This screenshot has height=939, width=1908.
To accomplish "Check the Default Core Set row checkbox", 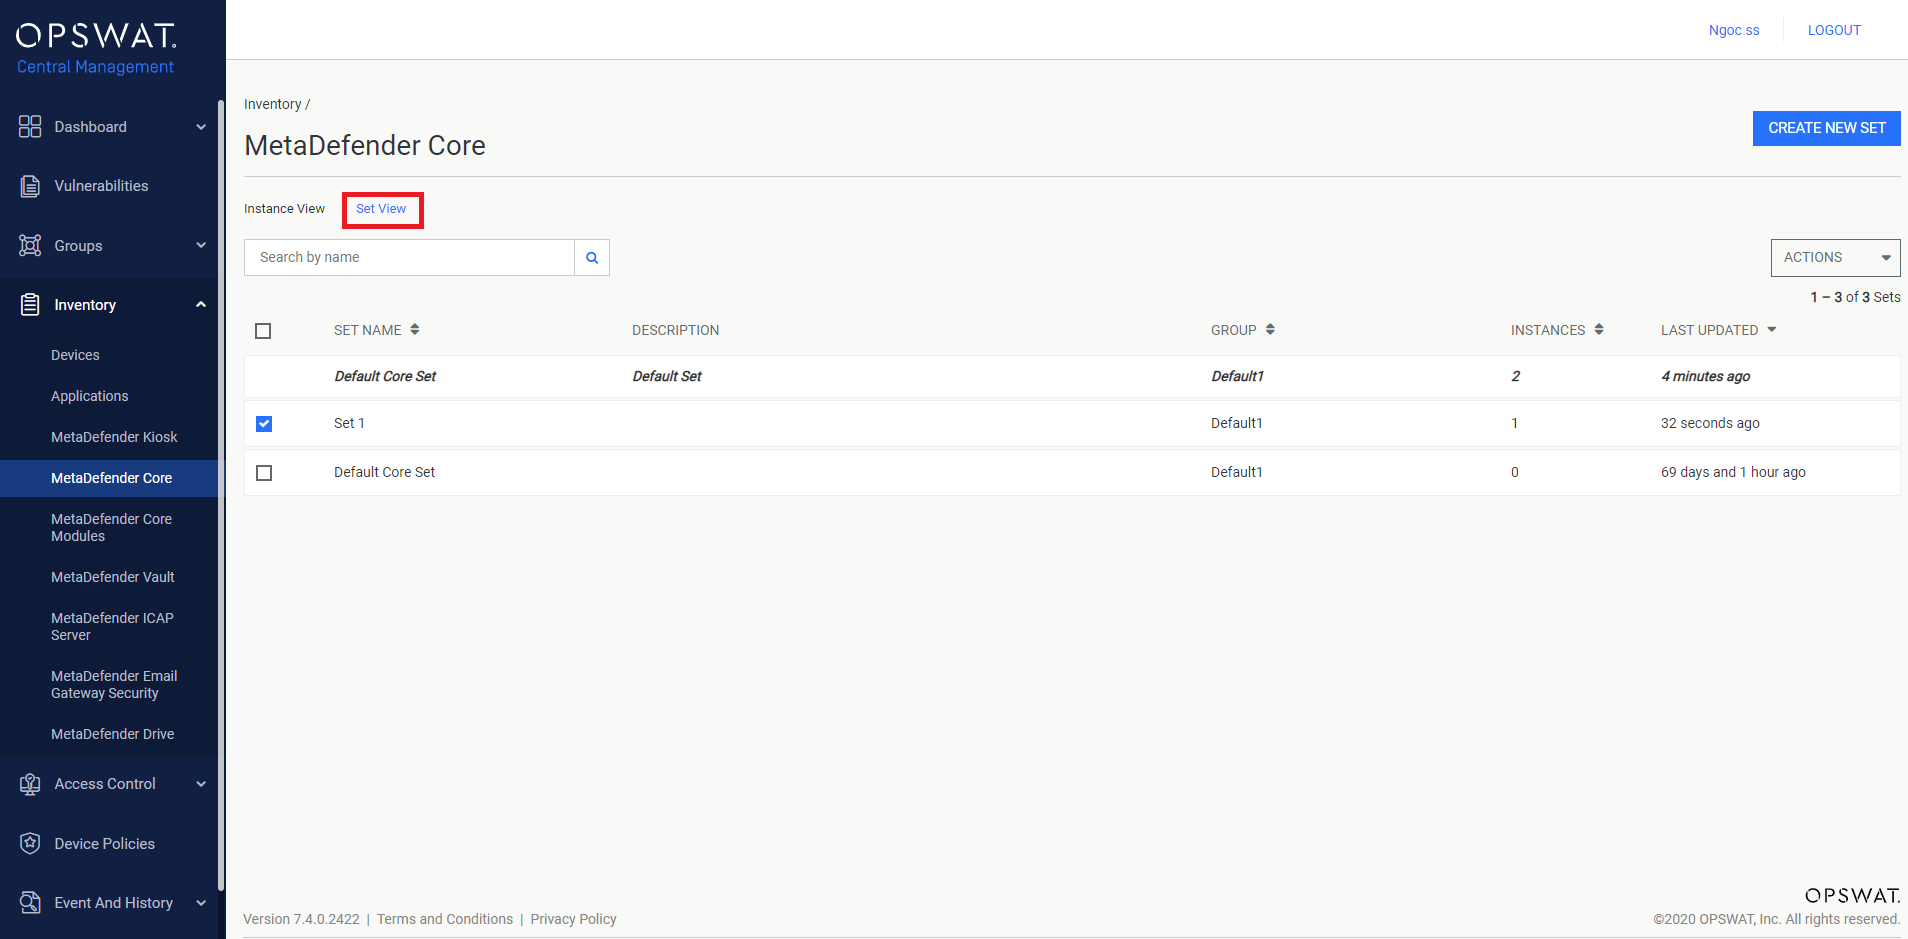I will pyautogui.click(x=264, y=473).
